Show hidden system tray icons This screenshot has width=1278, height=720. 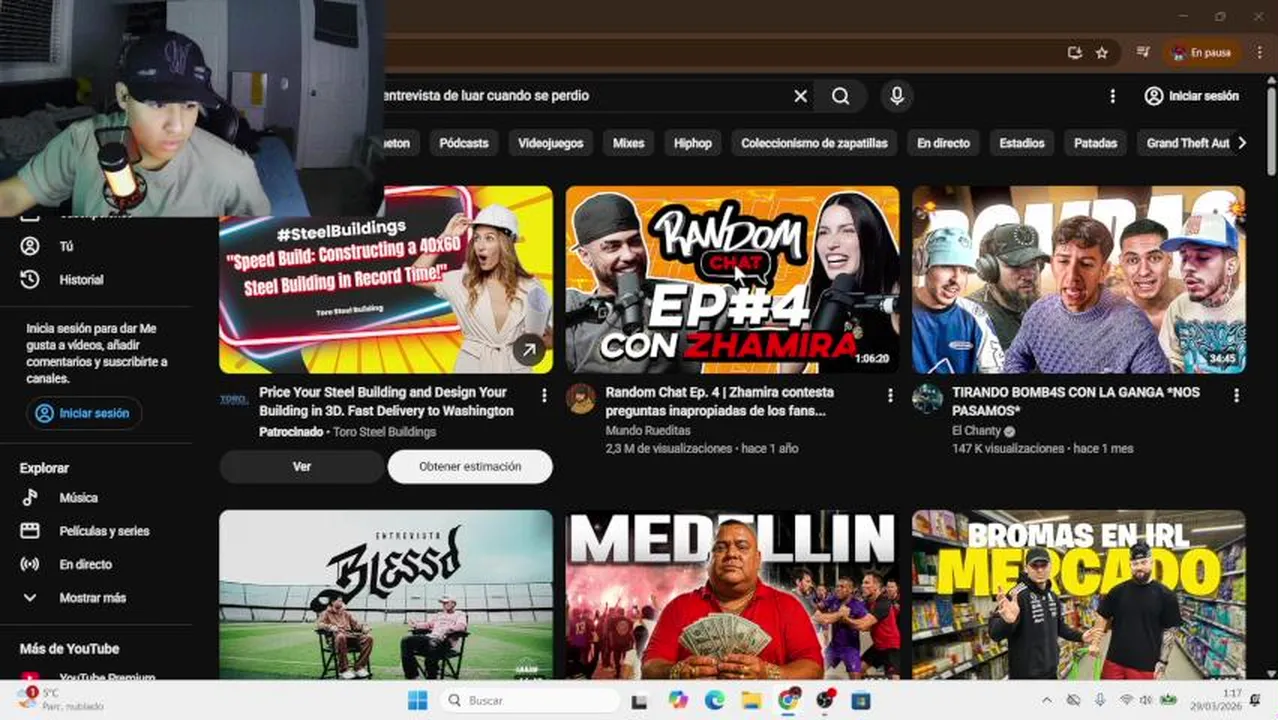point(1047,701)
